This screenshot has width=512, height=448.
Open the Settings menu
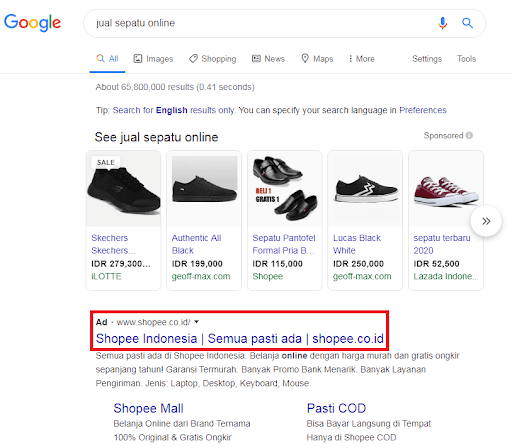[x=427, y=59]
